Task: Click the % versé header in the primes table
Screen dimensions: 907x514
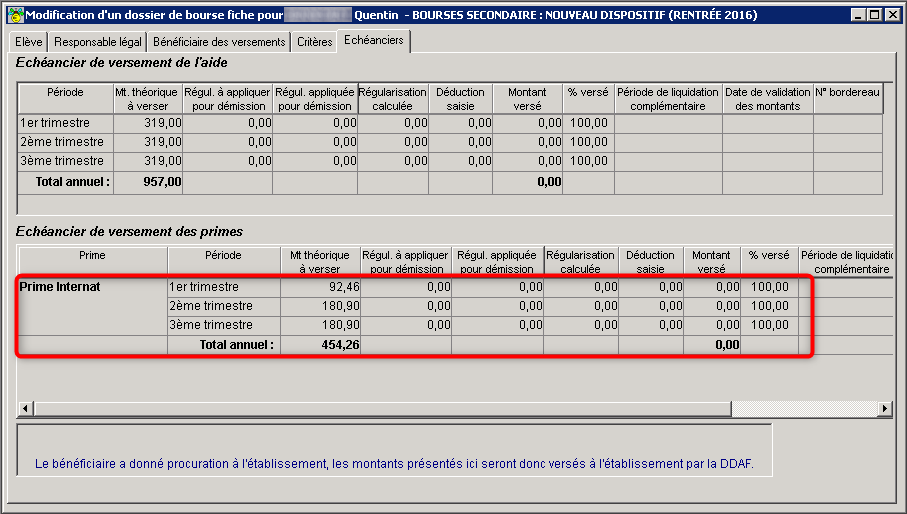Action: 769,260
